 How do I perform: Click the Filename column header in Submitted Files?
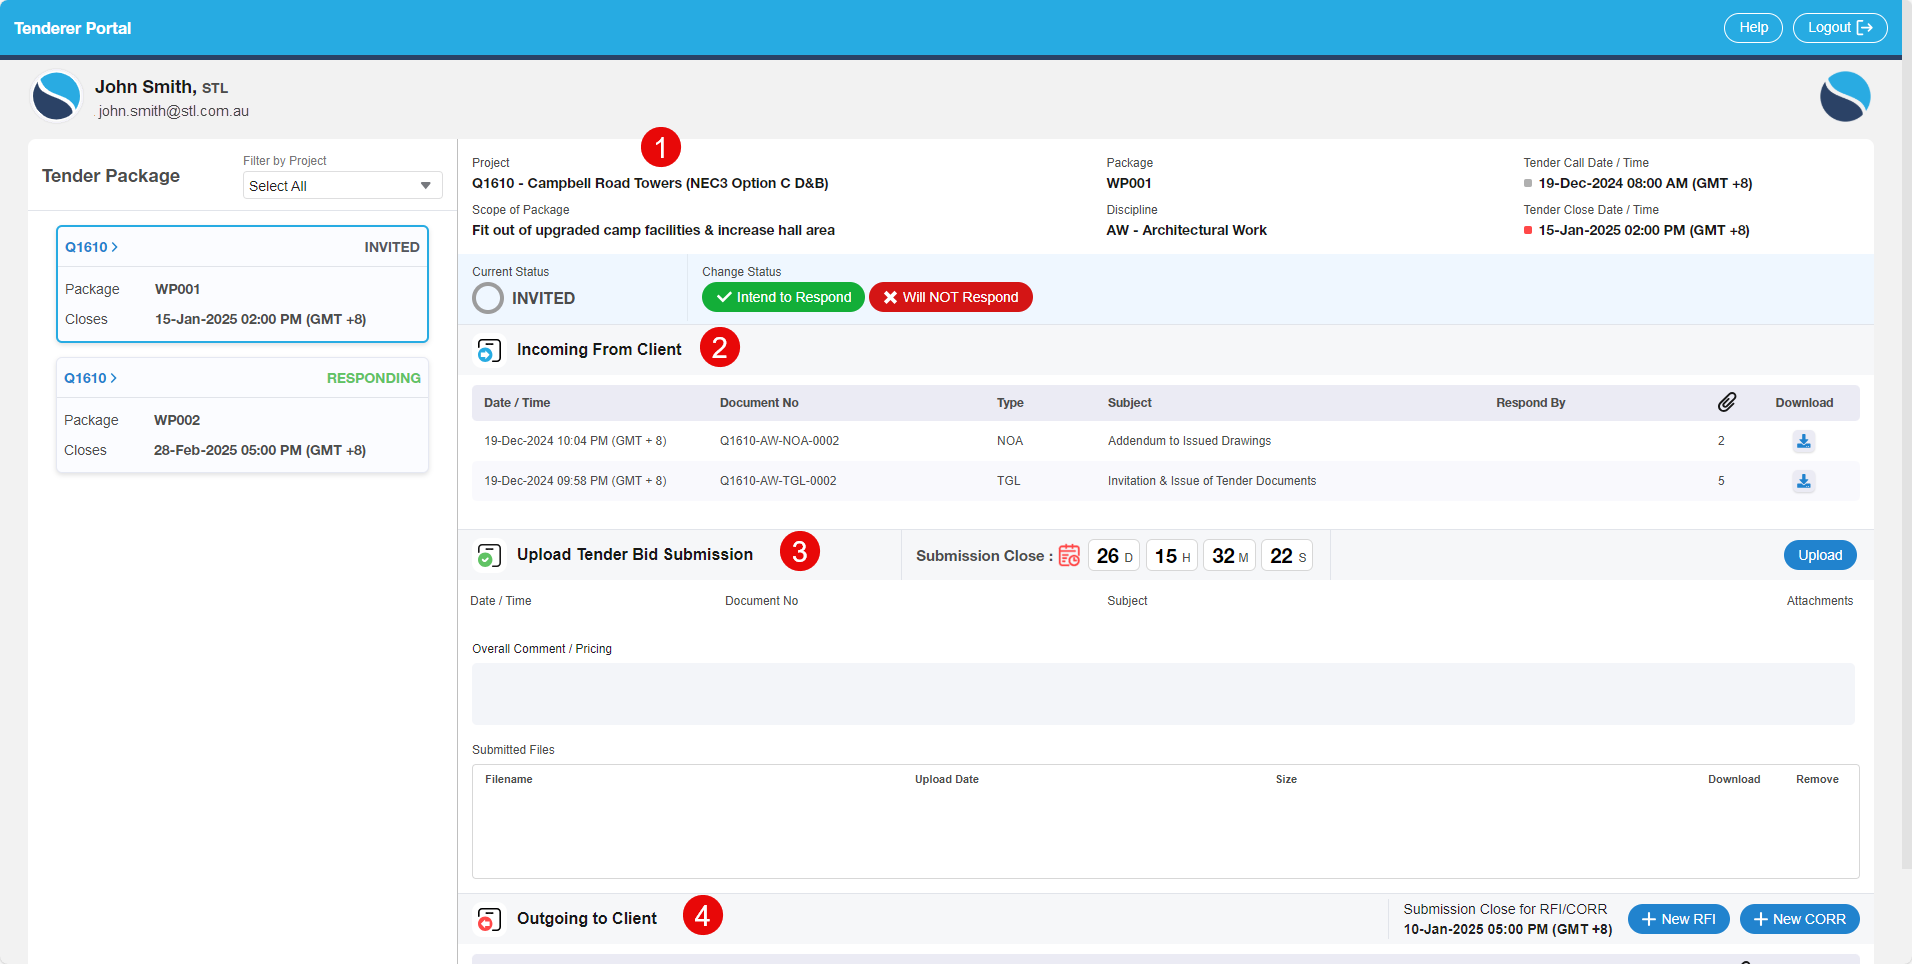pyautogui.click(x=509, y=779)
